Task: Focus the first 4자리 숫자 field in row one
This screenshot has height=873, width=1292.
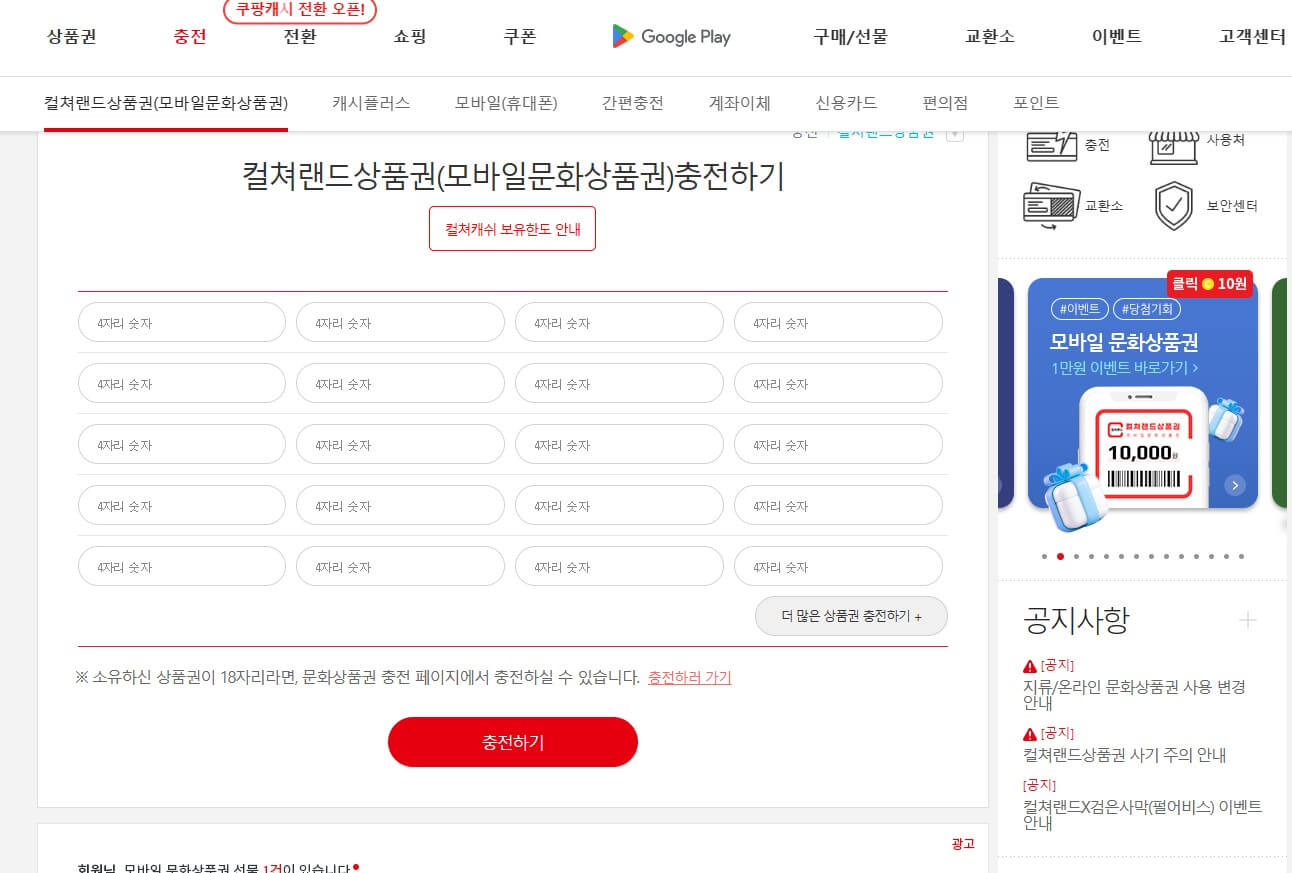Action: (182, 323)
